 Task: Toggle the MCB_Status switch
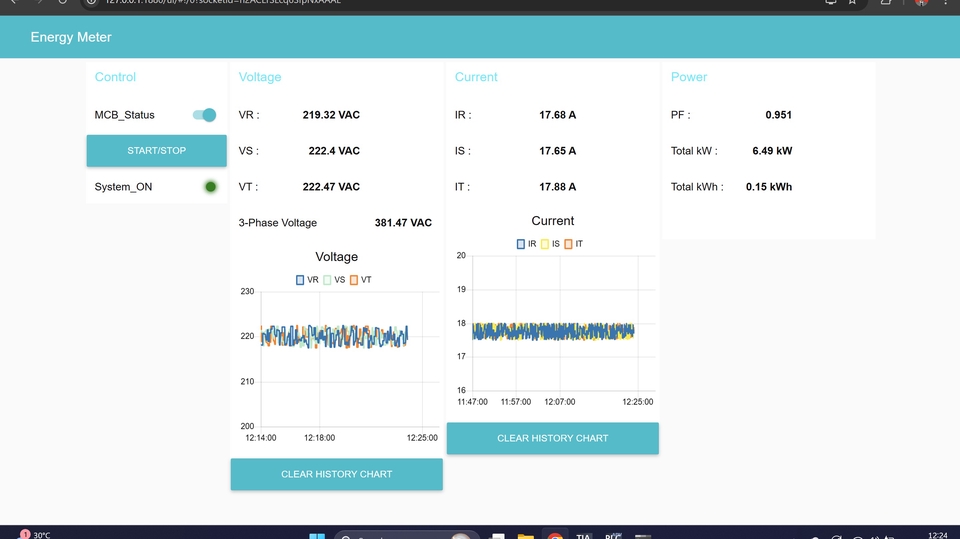[204, 115]
